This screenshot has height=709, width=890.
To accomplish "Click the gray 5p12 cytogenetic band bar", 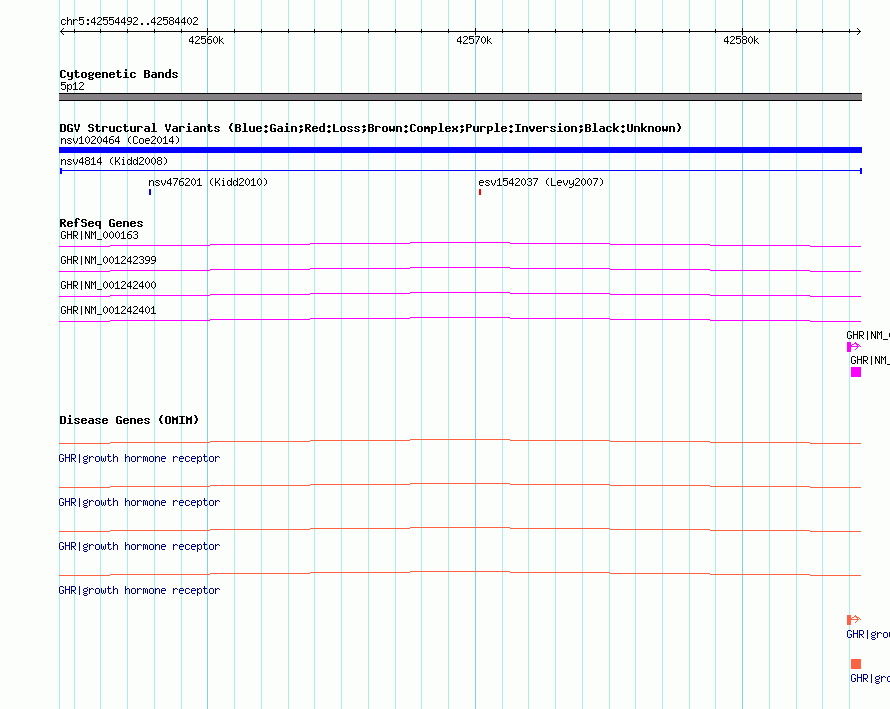I will (460, 97).
